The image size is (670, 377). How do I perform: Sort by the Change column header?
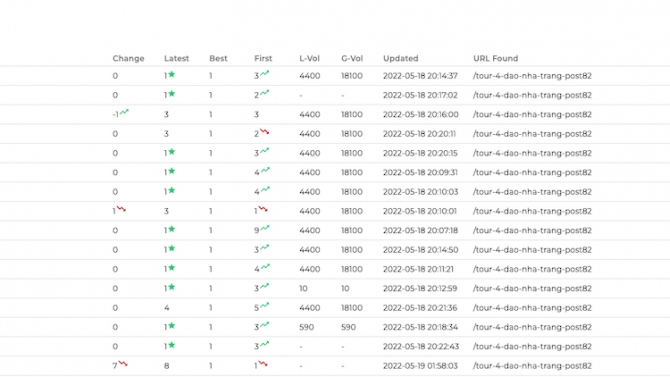tap(128, 58)
